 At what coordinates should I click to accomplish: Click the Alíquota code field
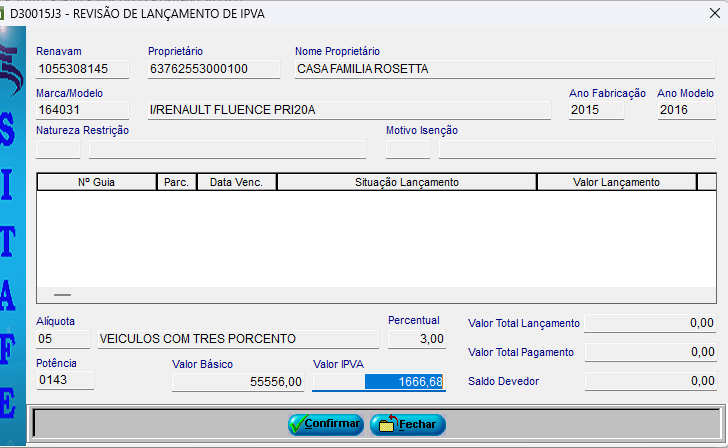(64, 339)
